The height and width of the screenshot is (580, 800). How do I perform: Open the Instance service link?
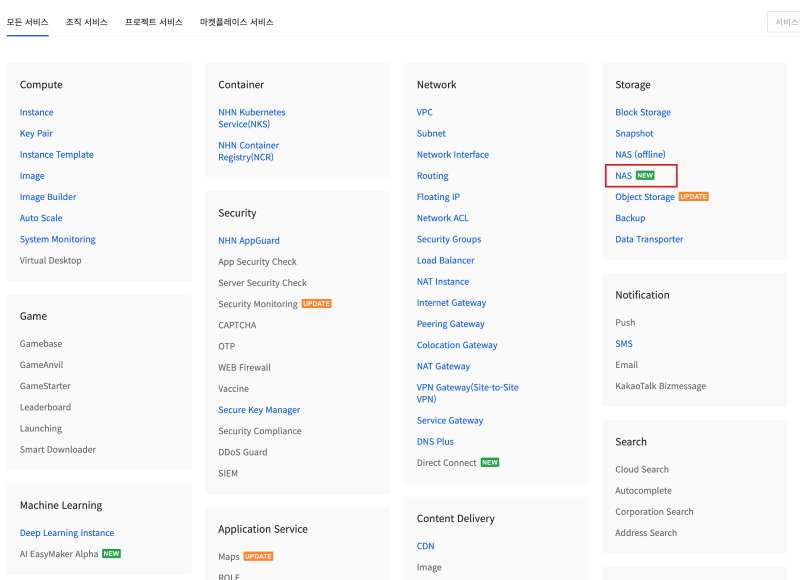click(x=37, y=112)
